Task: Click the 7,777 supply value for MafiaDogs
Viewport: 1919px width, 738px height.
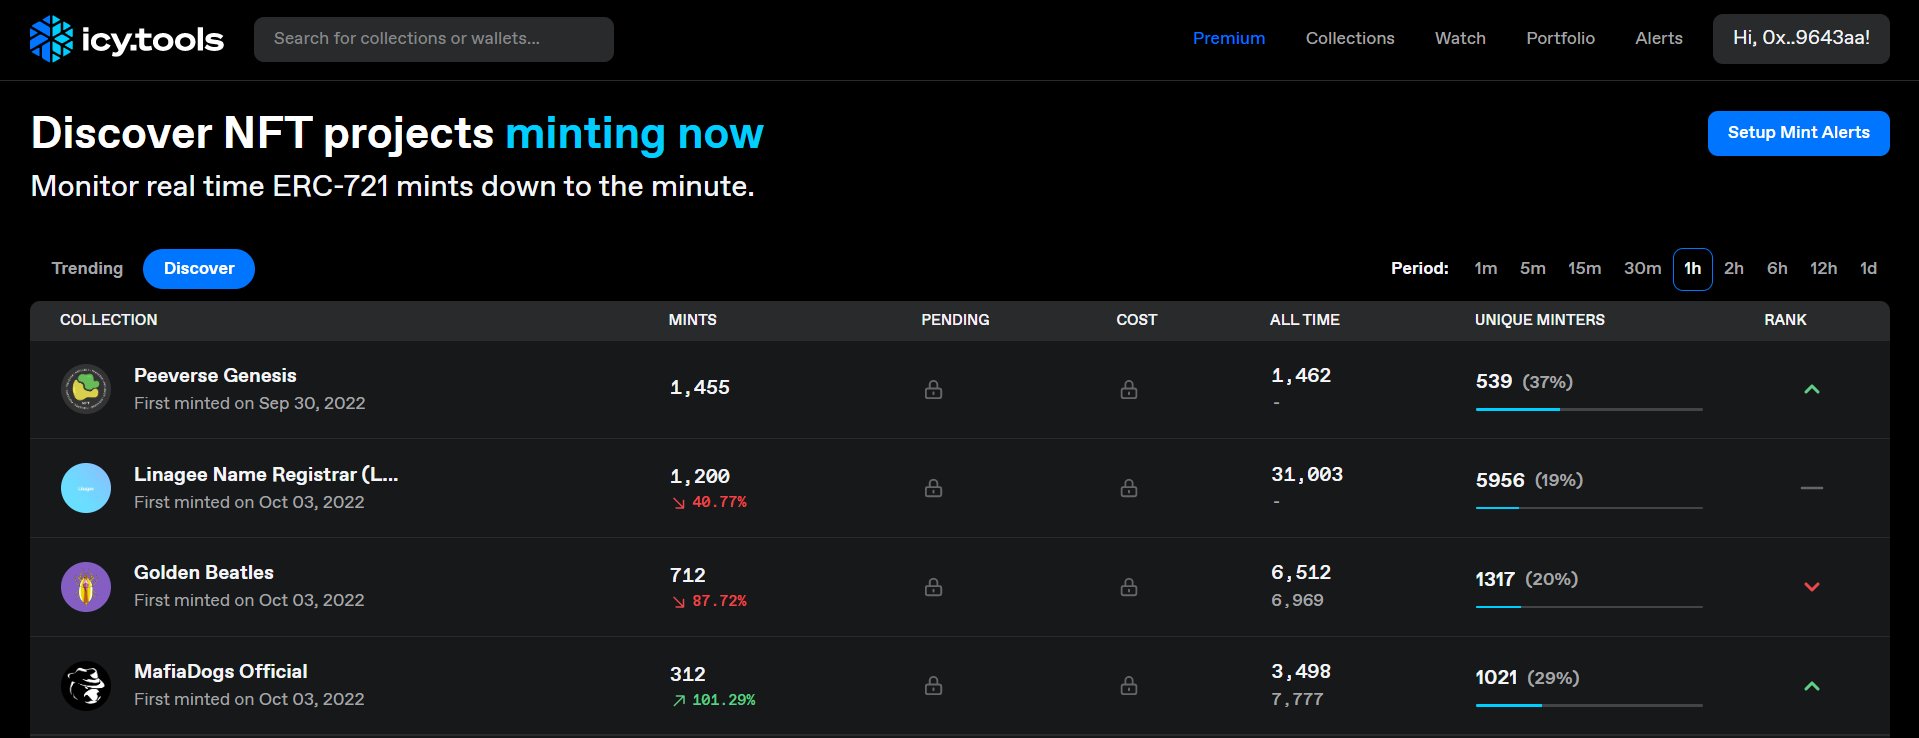Action: click(1297, 699)
